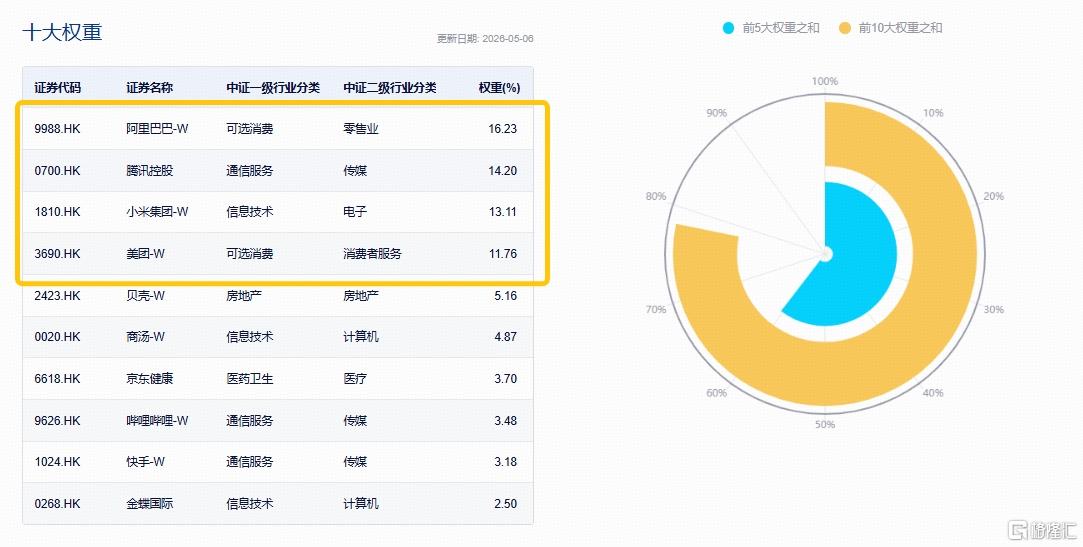Screen dimensions: 1083x547
Task: Click the 消费者服务 industry cell
Action: [372, 253]
